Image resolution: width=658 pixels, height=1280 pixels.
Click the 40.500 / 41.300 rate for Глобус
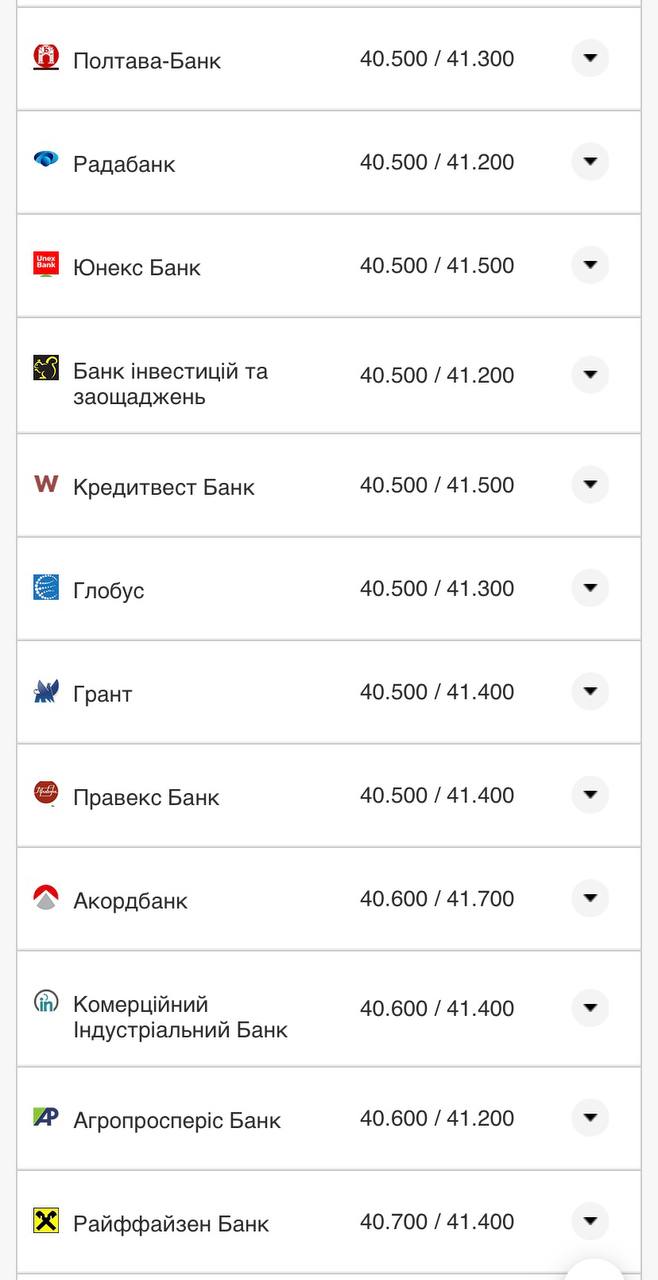tap(437, 588)
